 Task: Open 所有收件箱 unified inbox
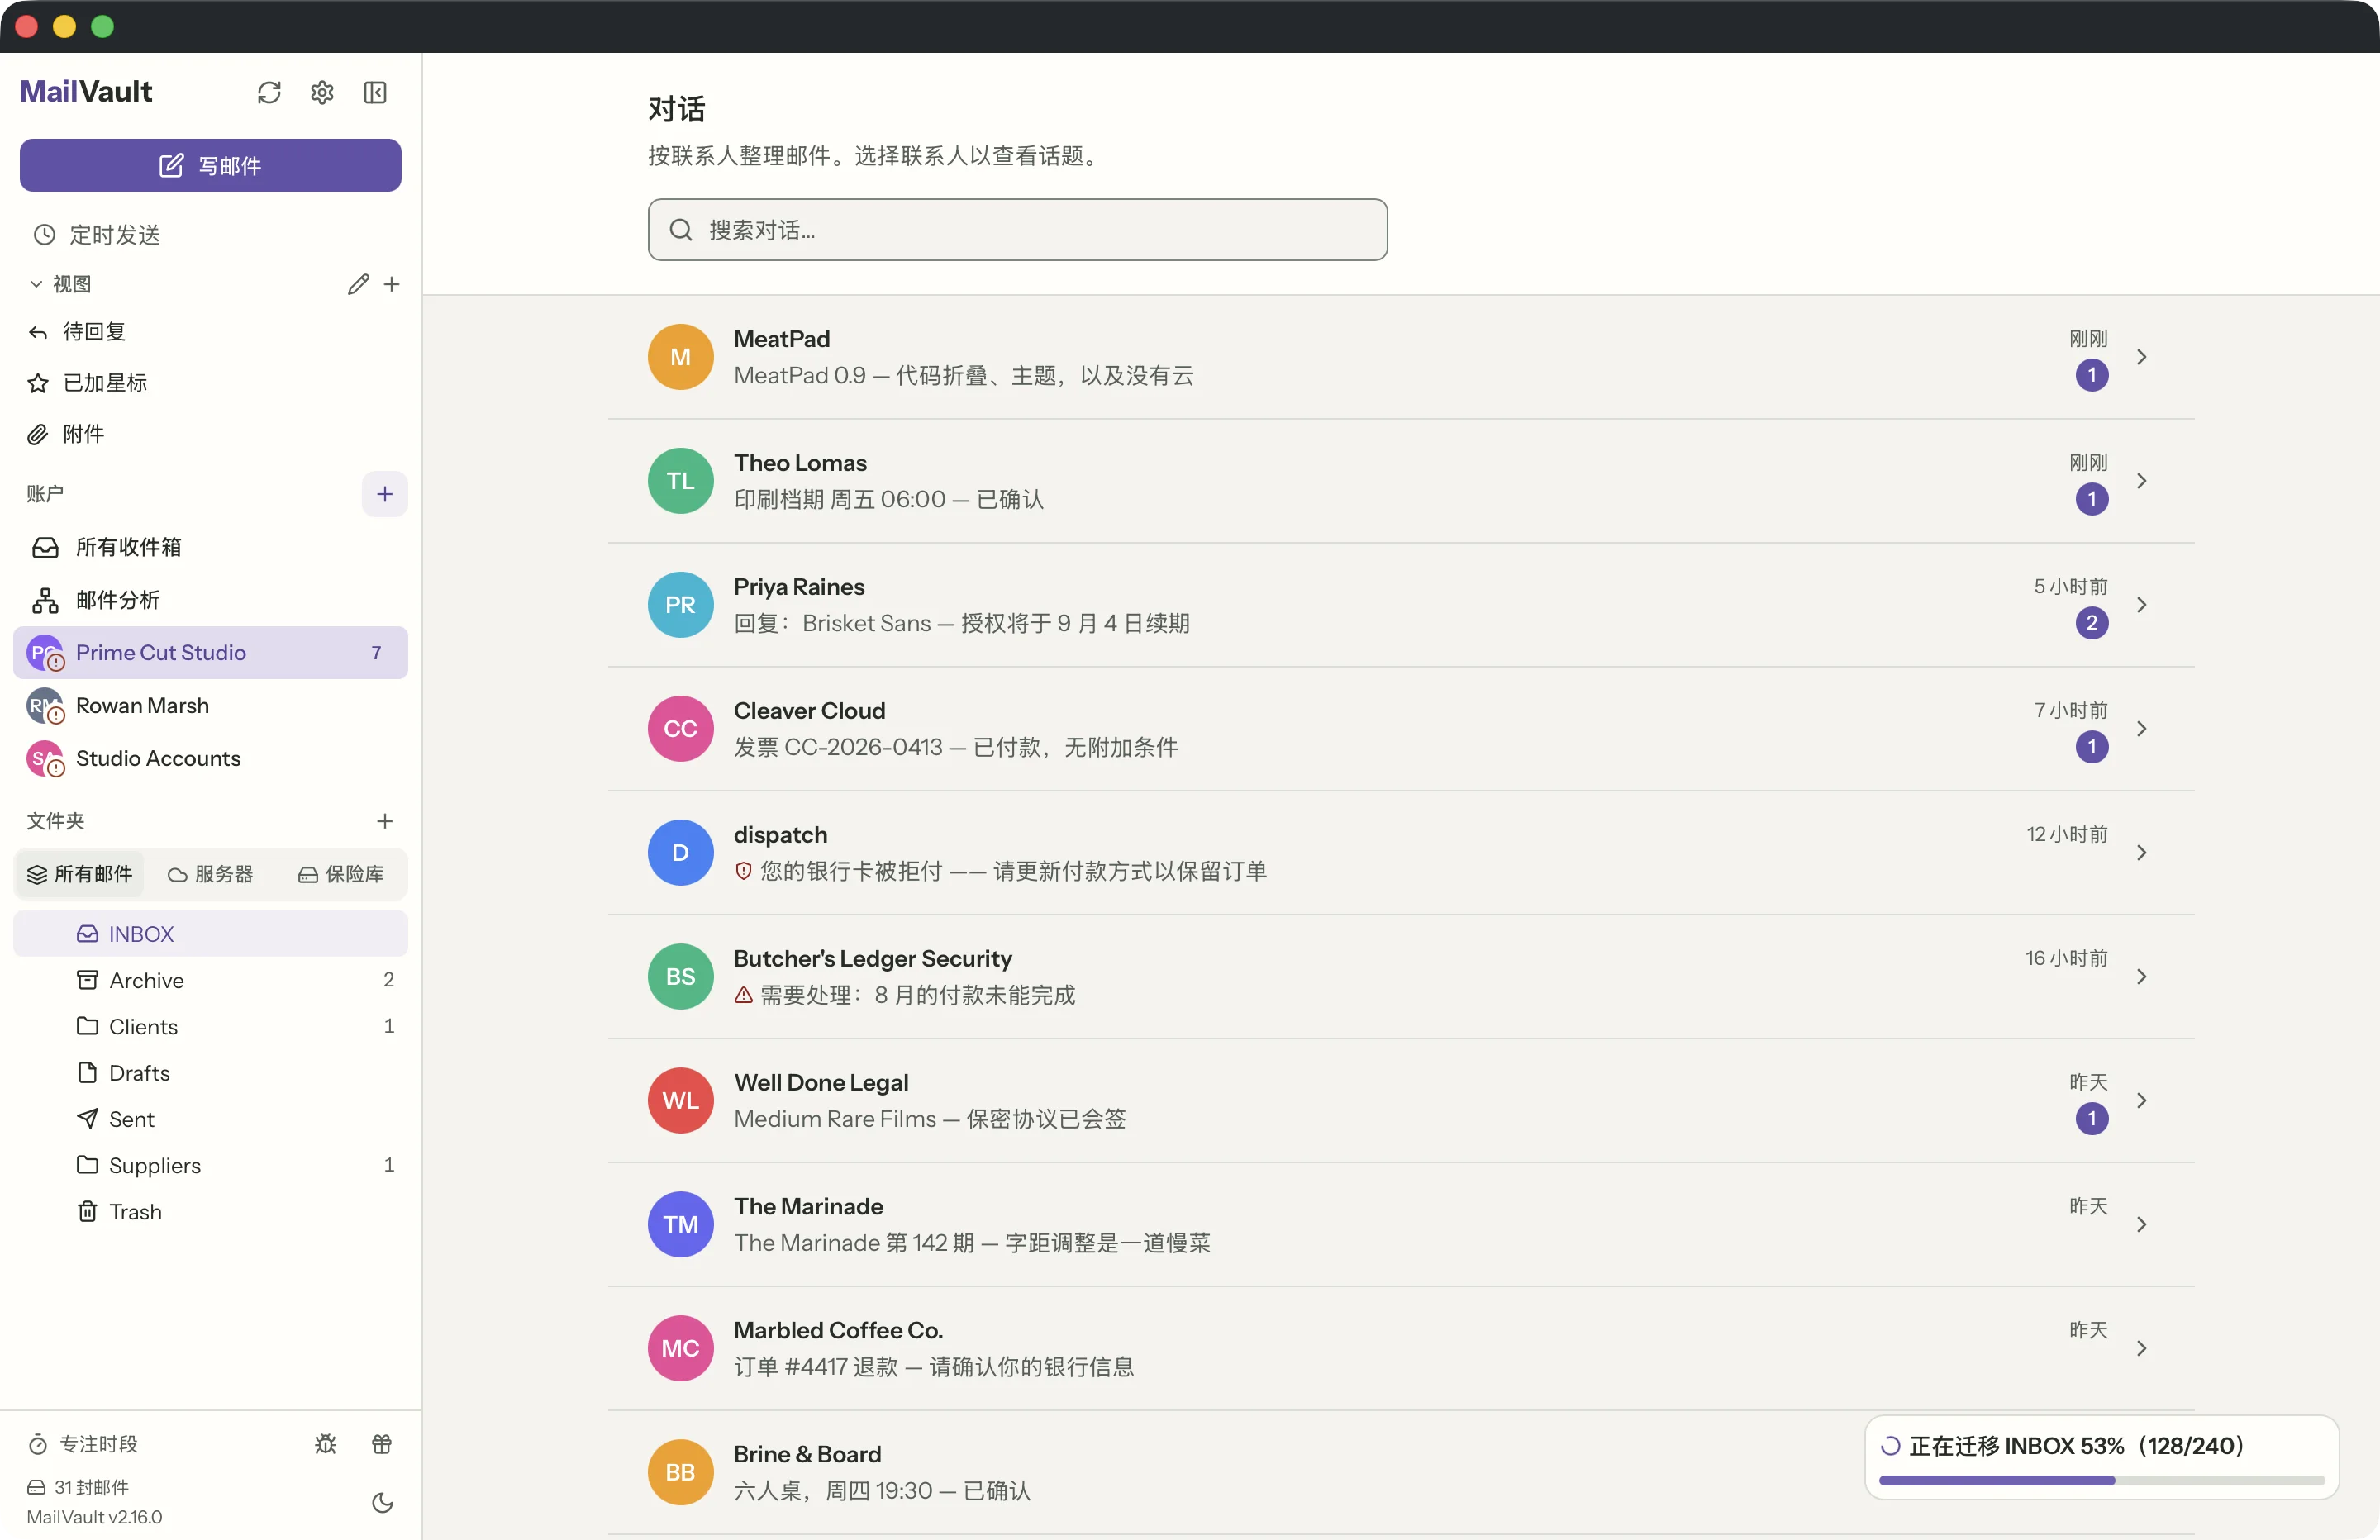(210, 547)
